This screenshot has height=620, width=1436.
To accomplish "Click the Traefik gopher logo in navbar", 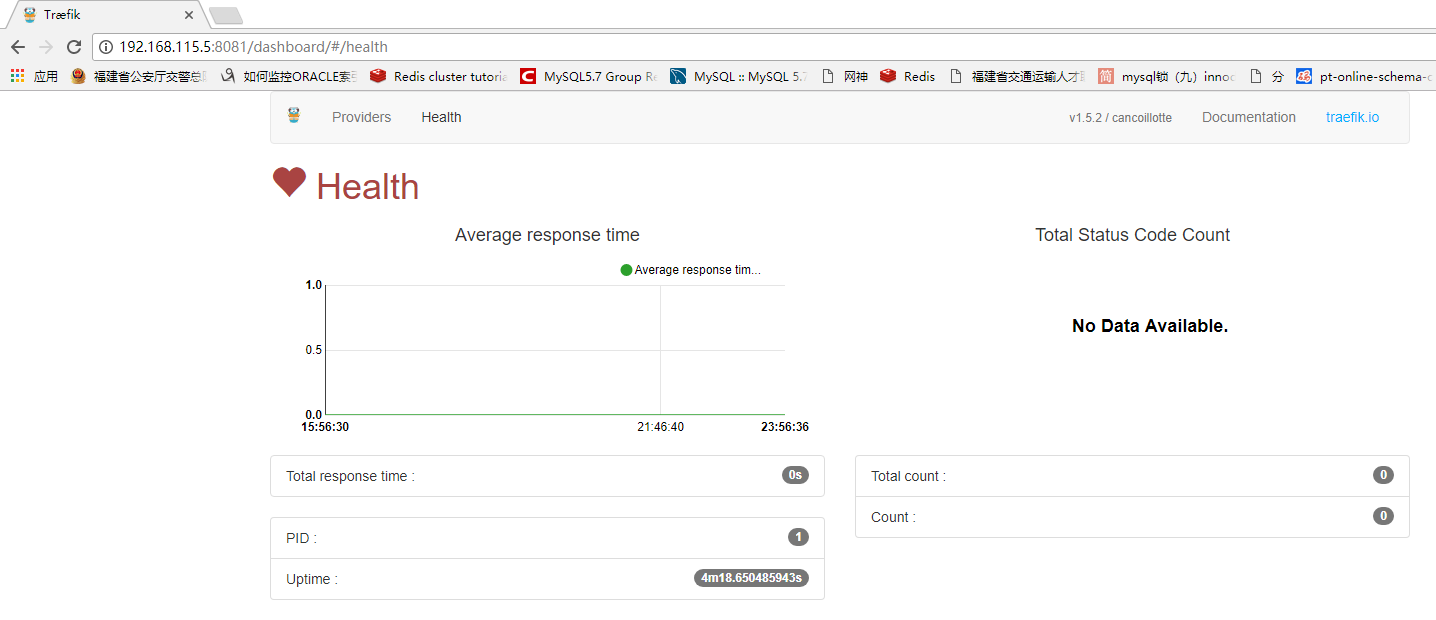I will pyautogui.click(x=294, y=117).
